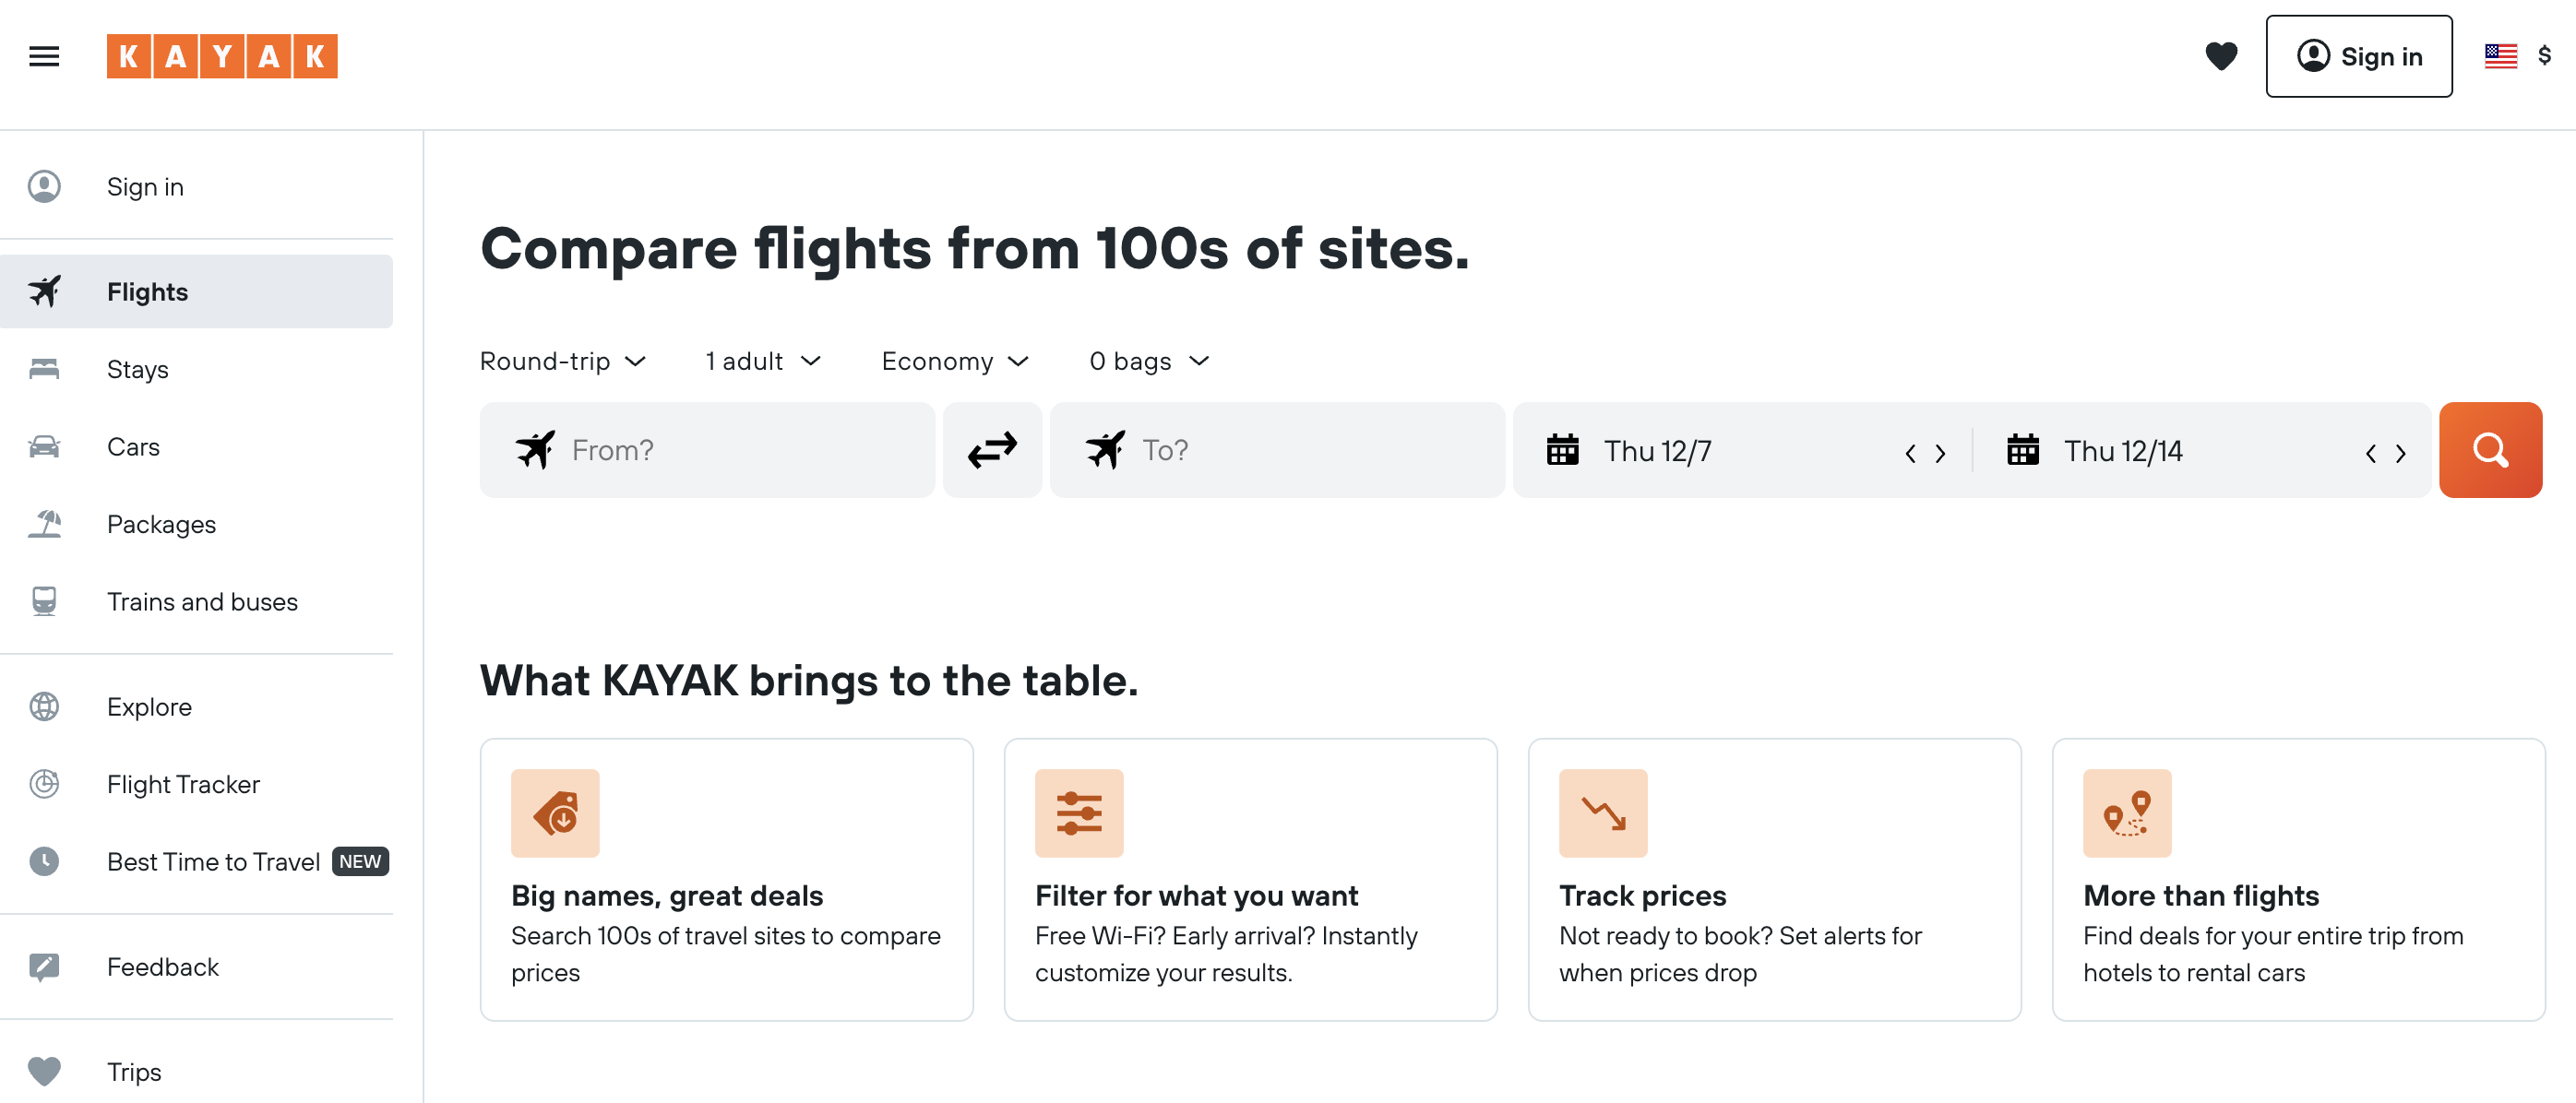Click the Filter for what you want heading
2576x1103 pixels.
point(1196,895)
